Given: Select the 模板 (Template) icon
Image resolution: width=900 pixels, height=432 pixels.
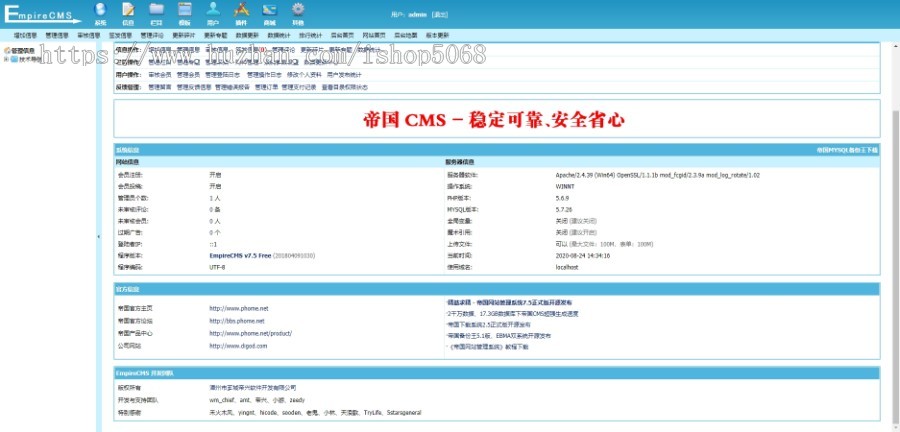Looking at the screenshot, I should click(x=185, y=12).
